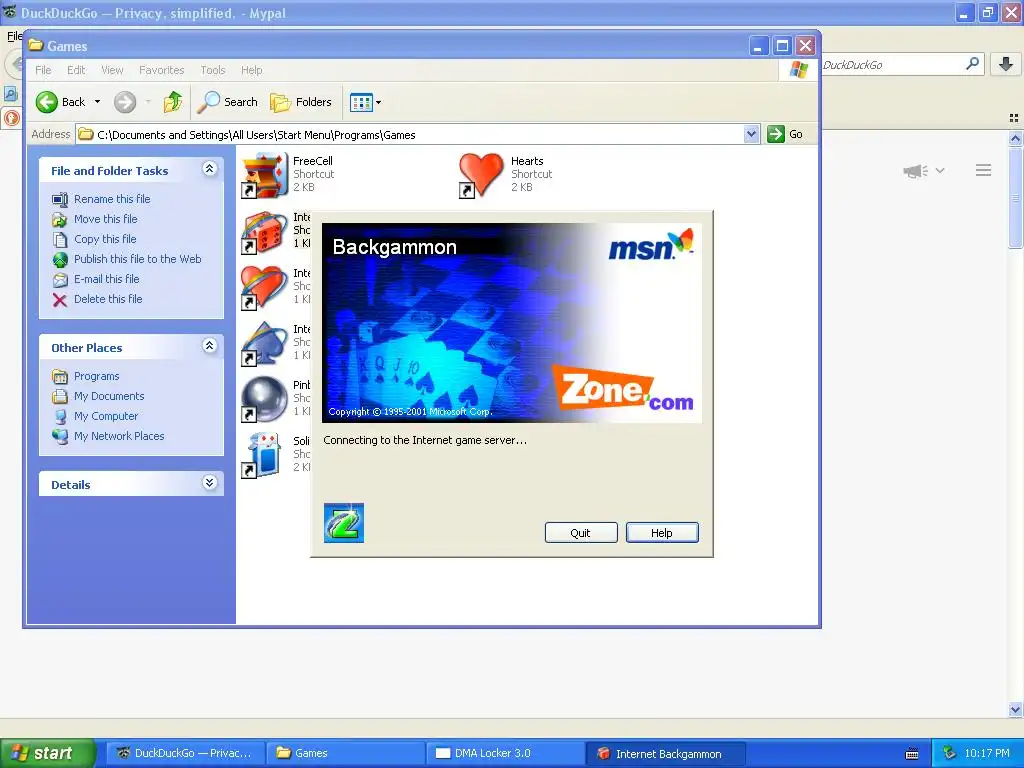The image size is (1024, 768).
Task: Expand the Address bar dropdown
Action: [x=751, y=134]
